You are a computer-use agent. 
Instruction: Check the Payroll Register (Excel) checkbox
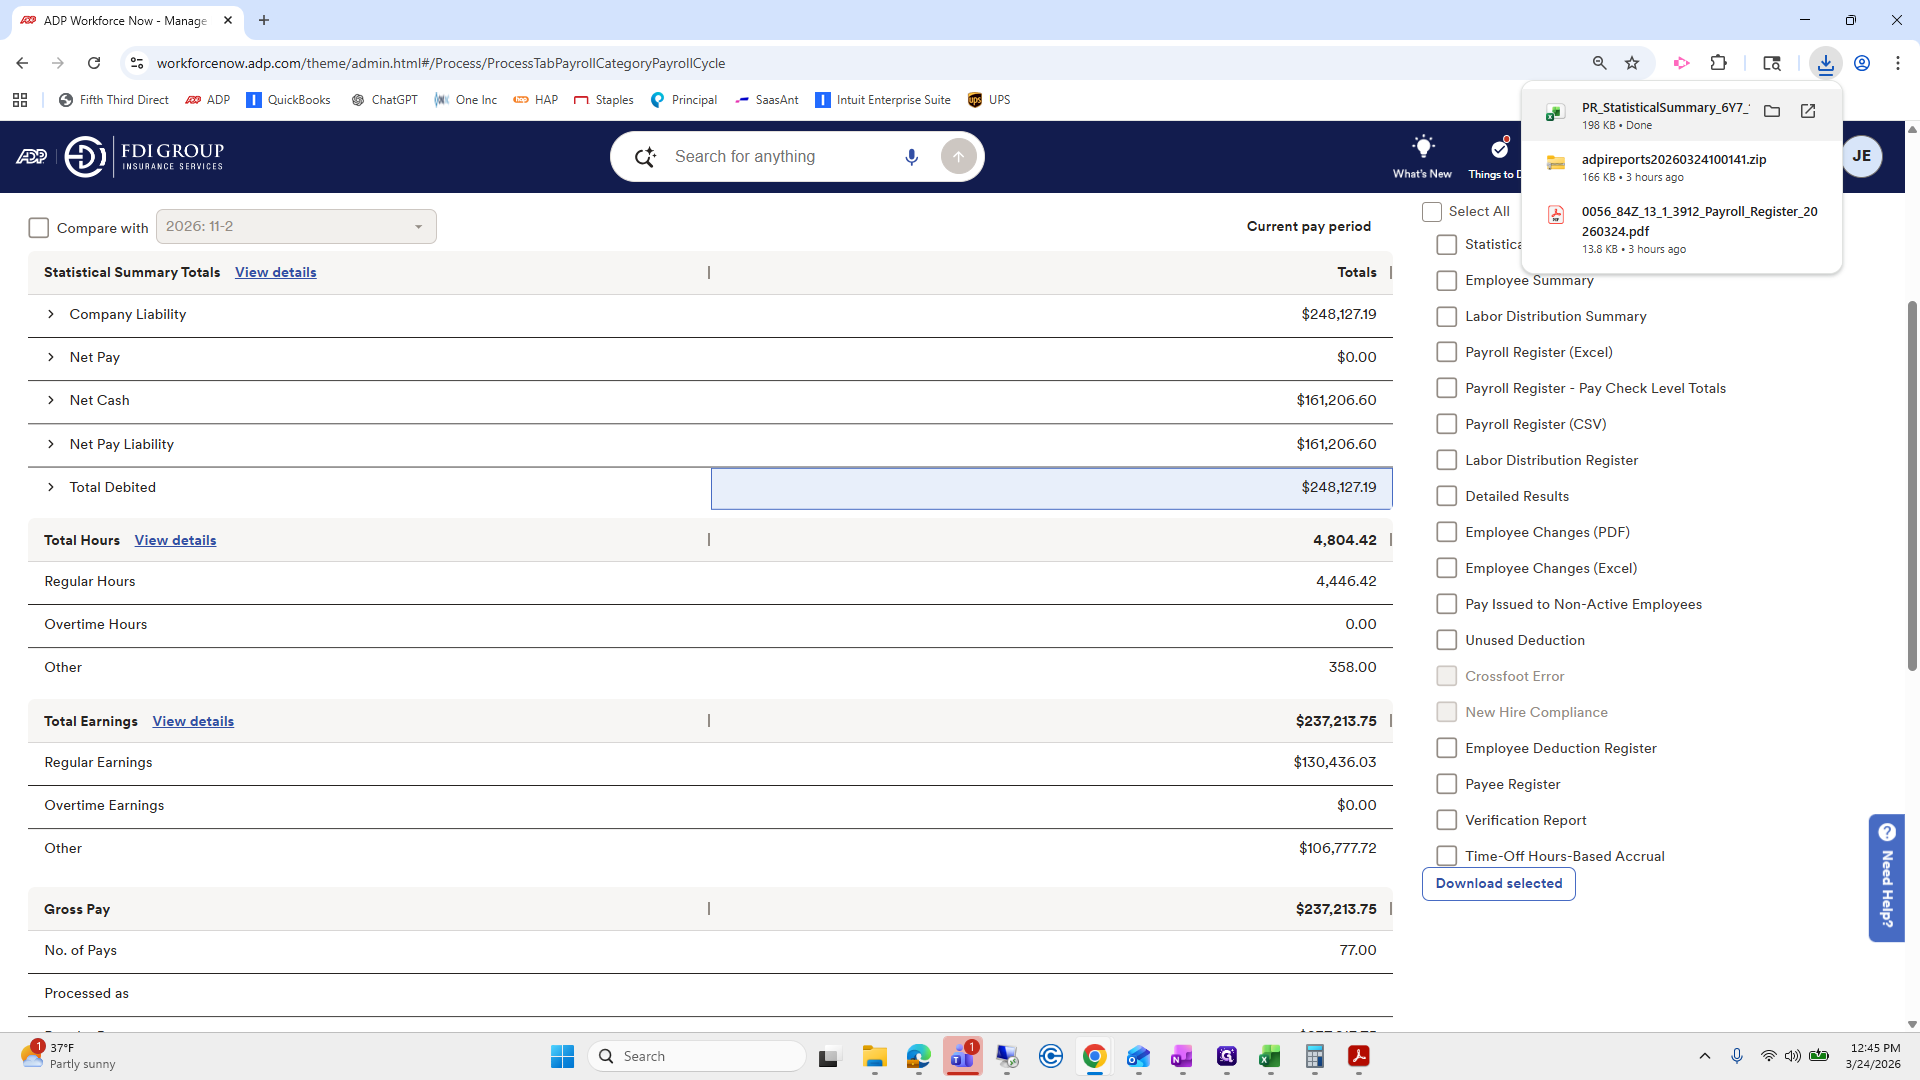(x=1446, y=352)
